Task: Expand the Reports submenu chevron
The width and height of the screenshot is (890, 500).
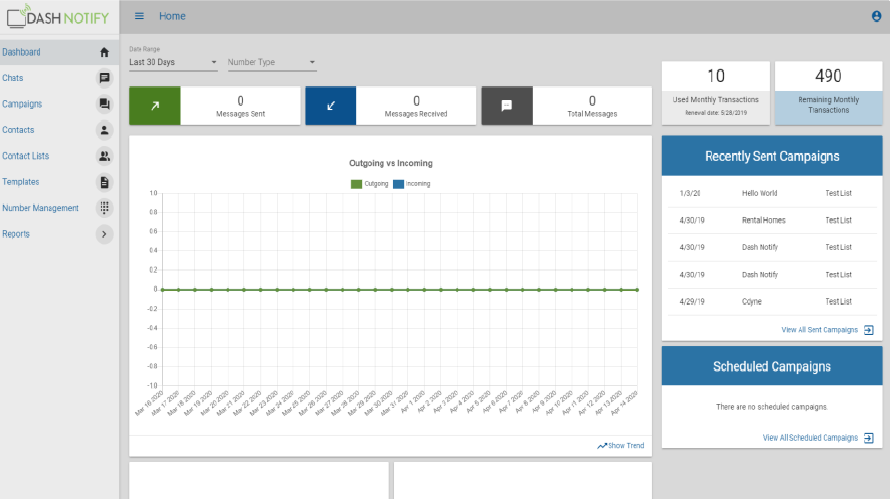Action: click(104, 234)
